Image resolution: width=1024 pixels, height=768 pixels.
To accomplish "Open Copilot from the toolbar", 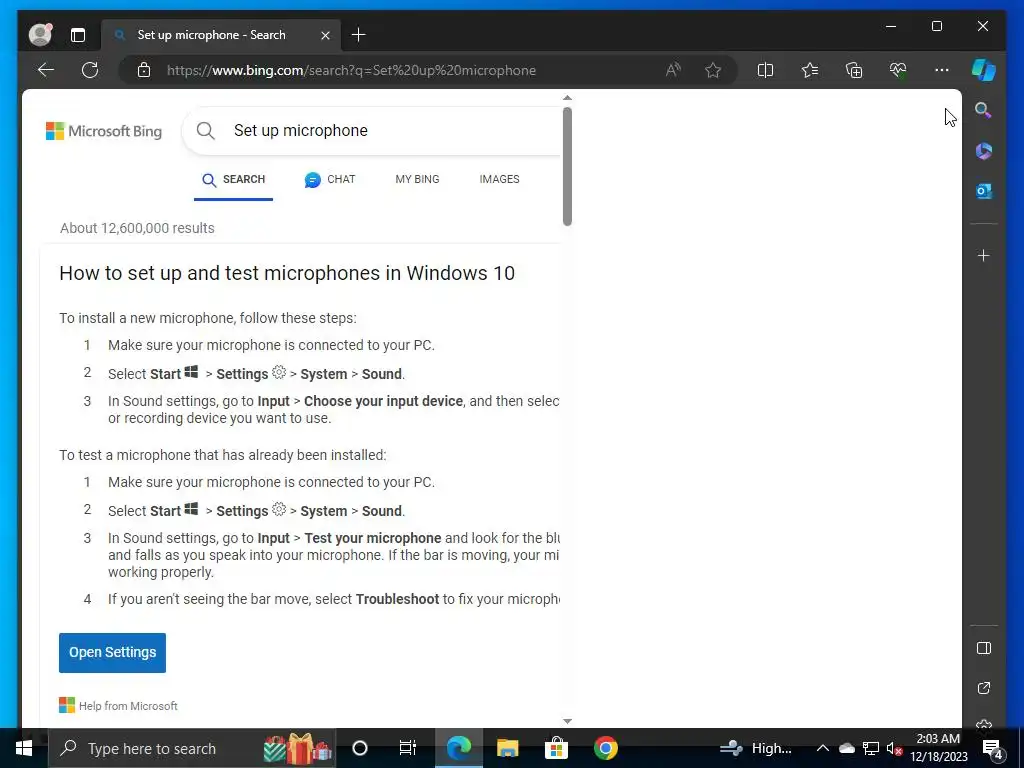I will pyautogui.click(x=984, y=70).
